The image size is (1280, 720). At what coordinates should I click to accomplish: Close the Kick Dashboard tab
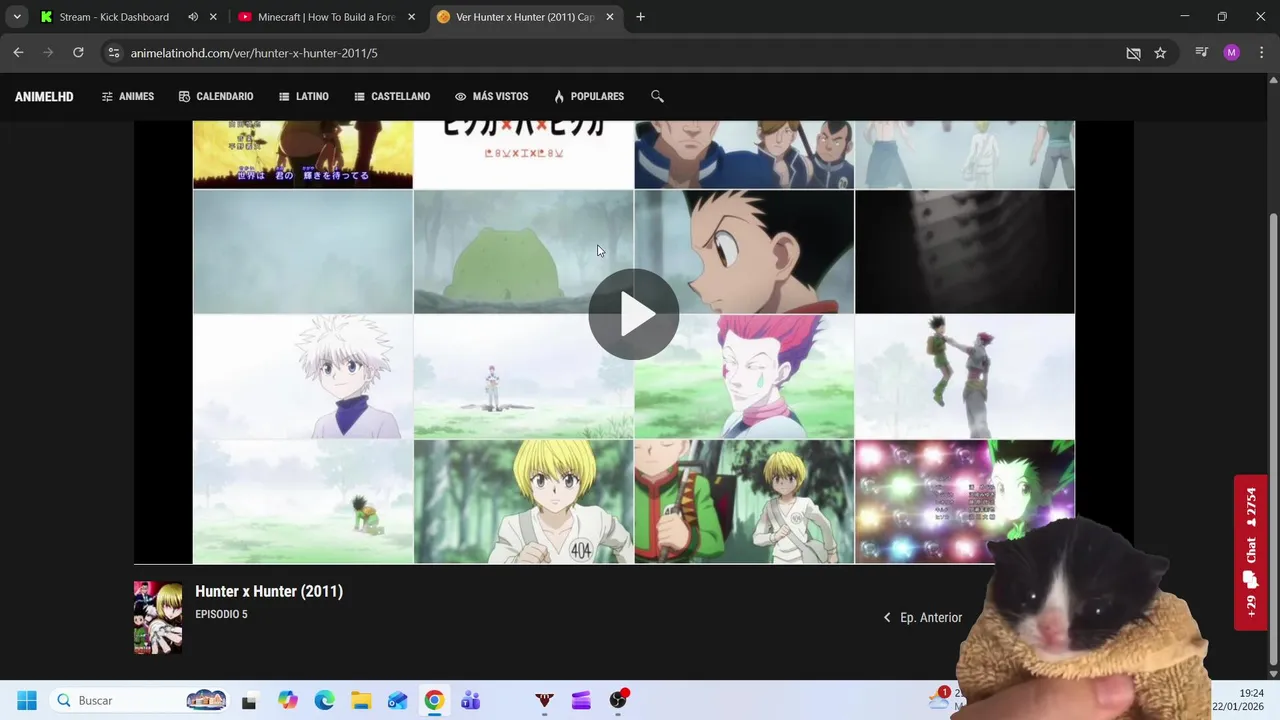click(213, 17)
